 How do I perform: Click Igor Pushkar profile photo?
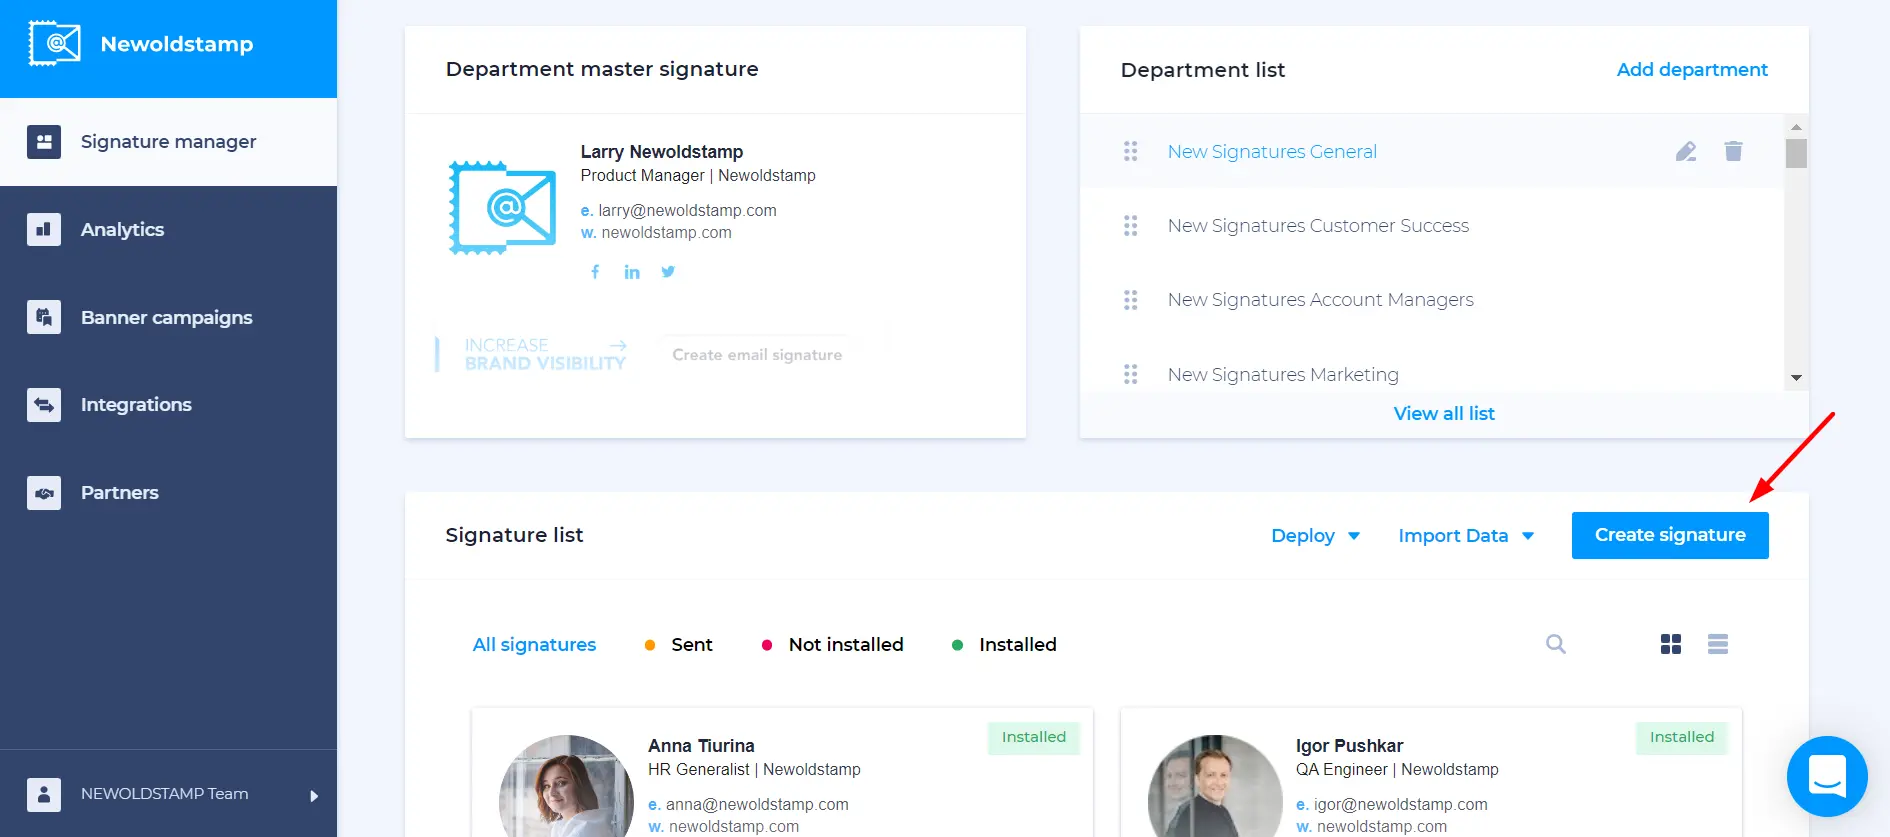point(1215,786)
